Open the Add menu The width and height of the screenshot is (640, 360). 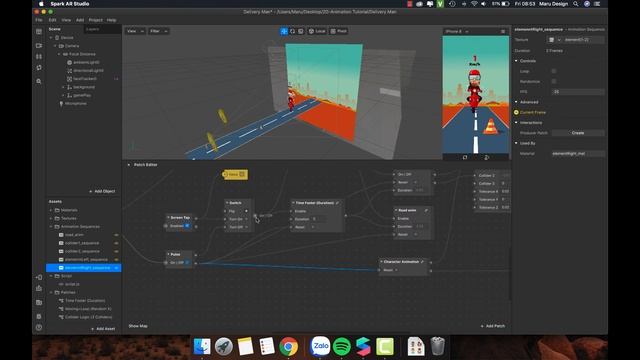click(x=80, y=20)
